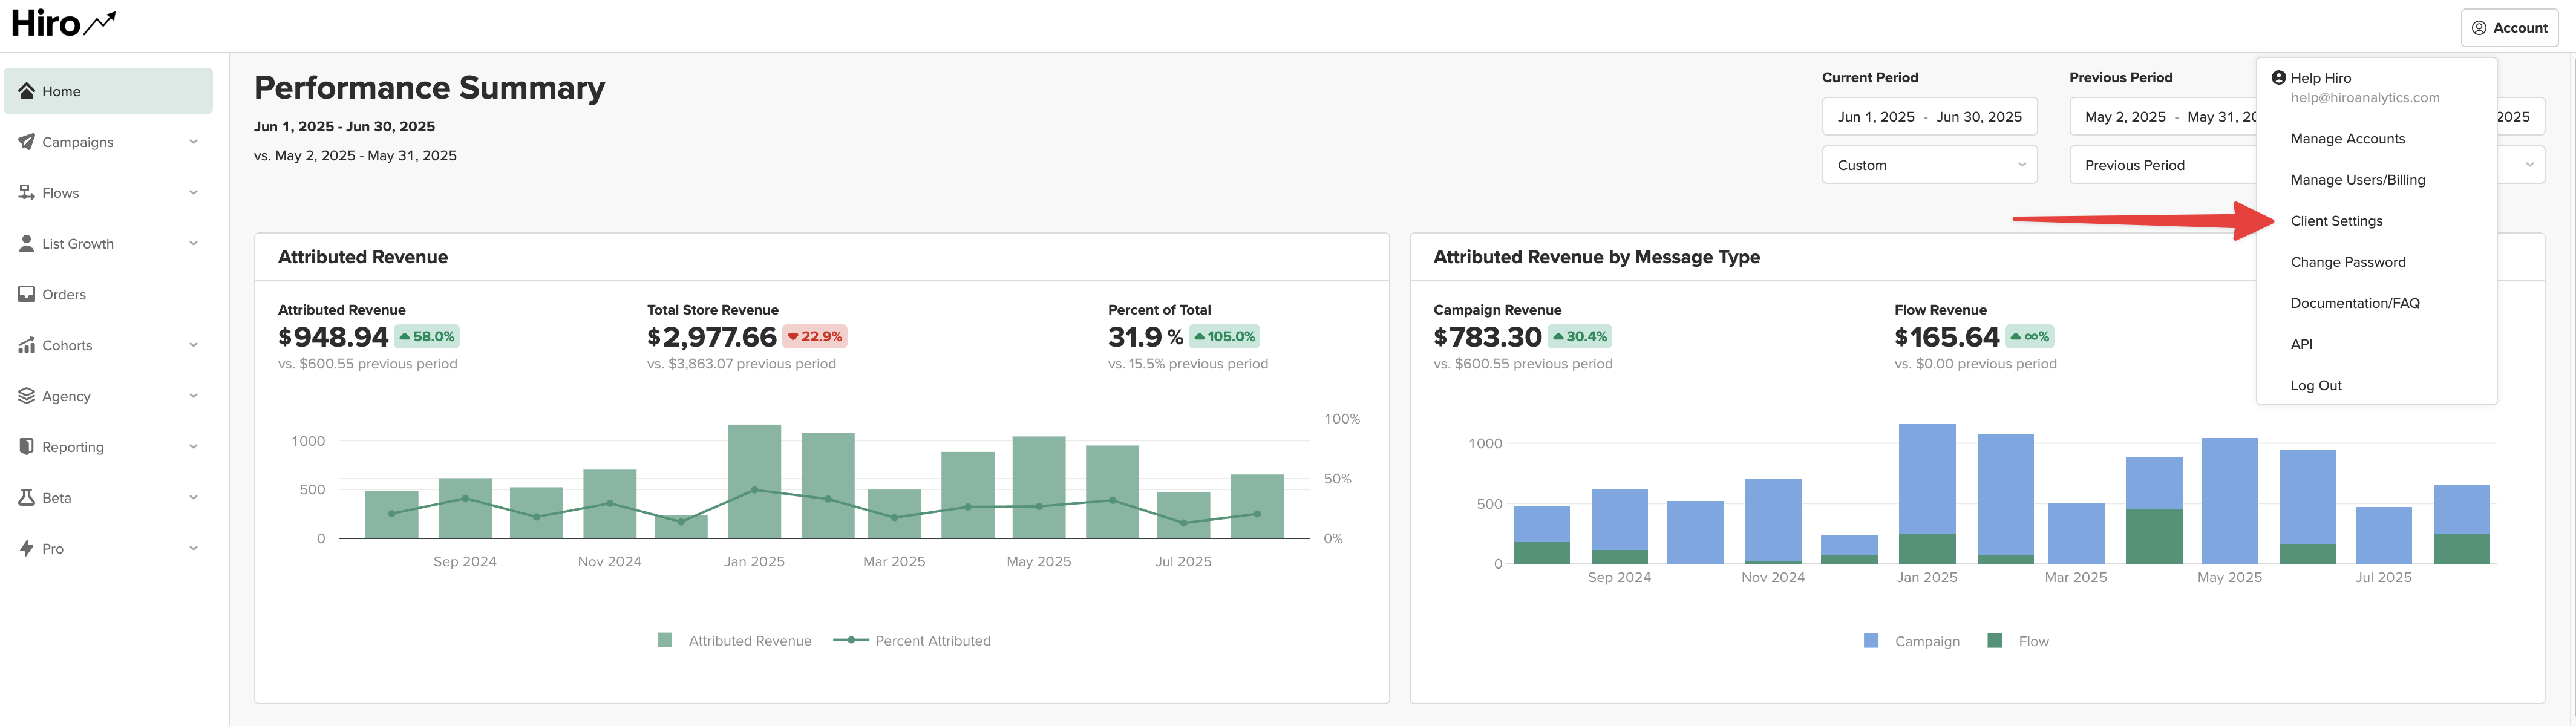Toggle Campaign legend series visibility

click(1911, 641)
